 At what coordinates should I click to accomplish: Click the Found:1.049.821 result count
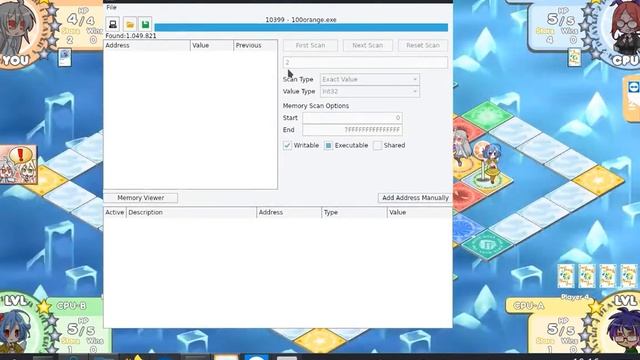[x=131, y=36]
